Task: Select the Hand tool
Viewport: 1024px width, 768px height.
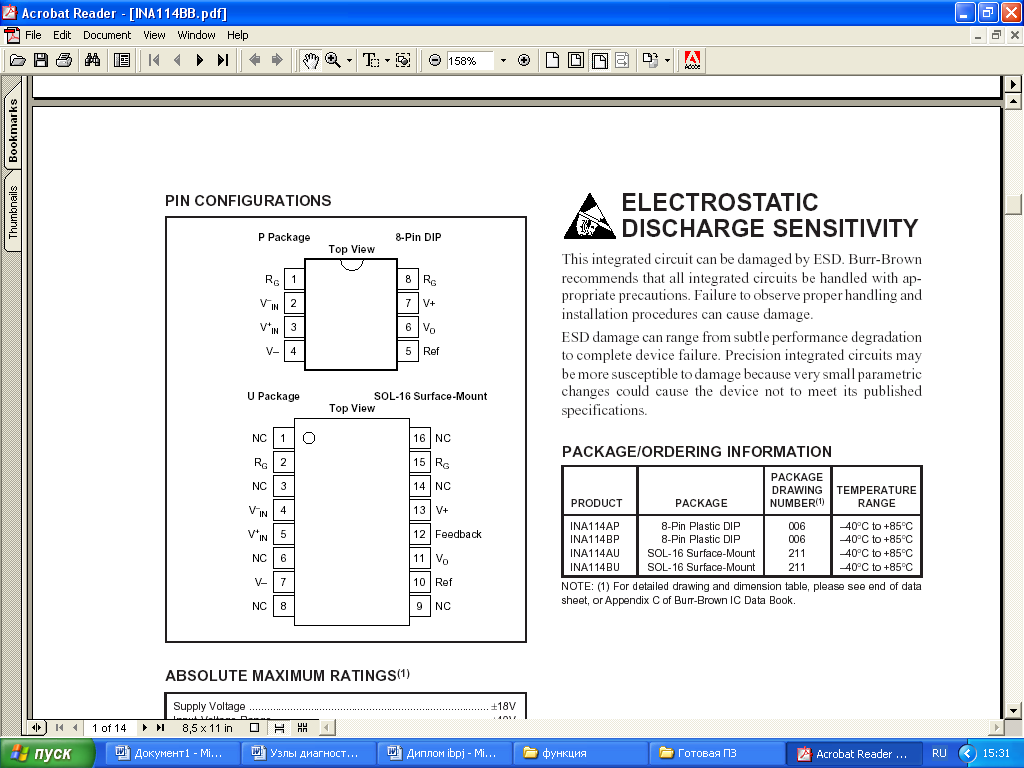Action: (x=310, y=61)
